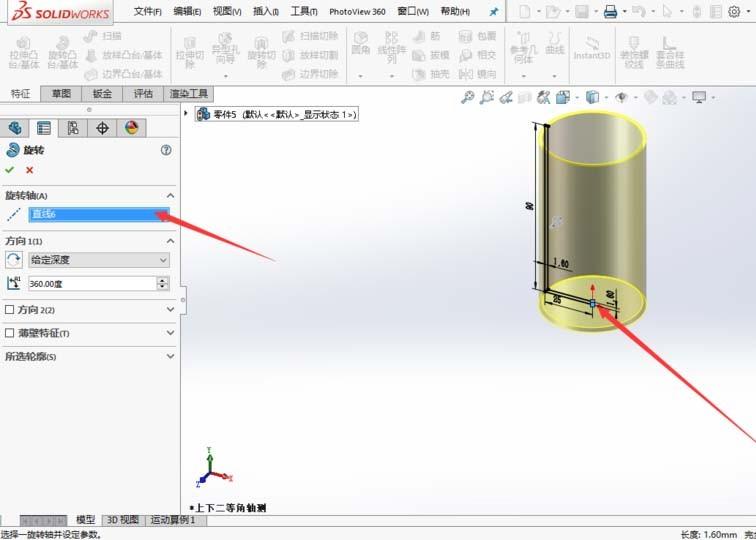Switch to the 特征 ribbon tab
This screenshot has height=540, width=756.
click(x=20, y=94)
